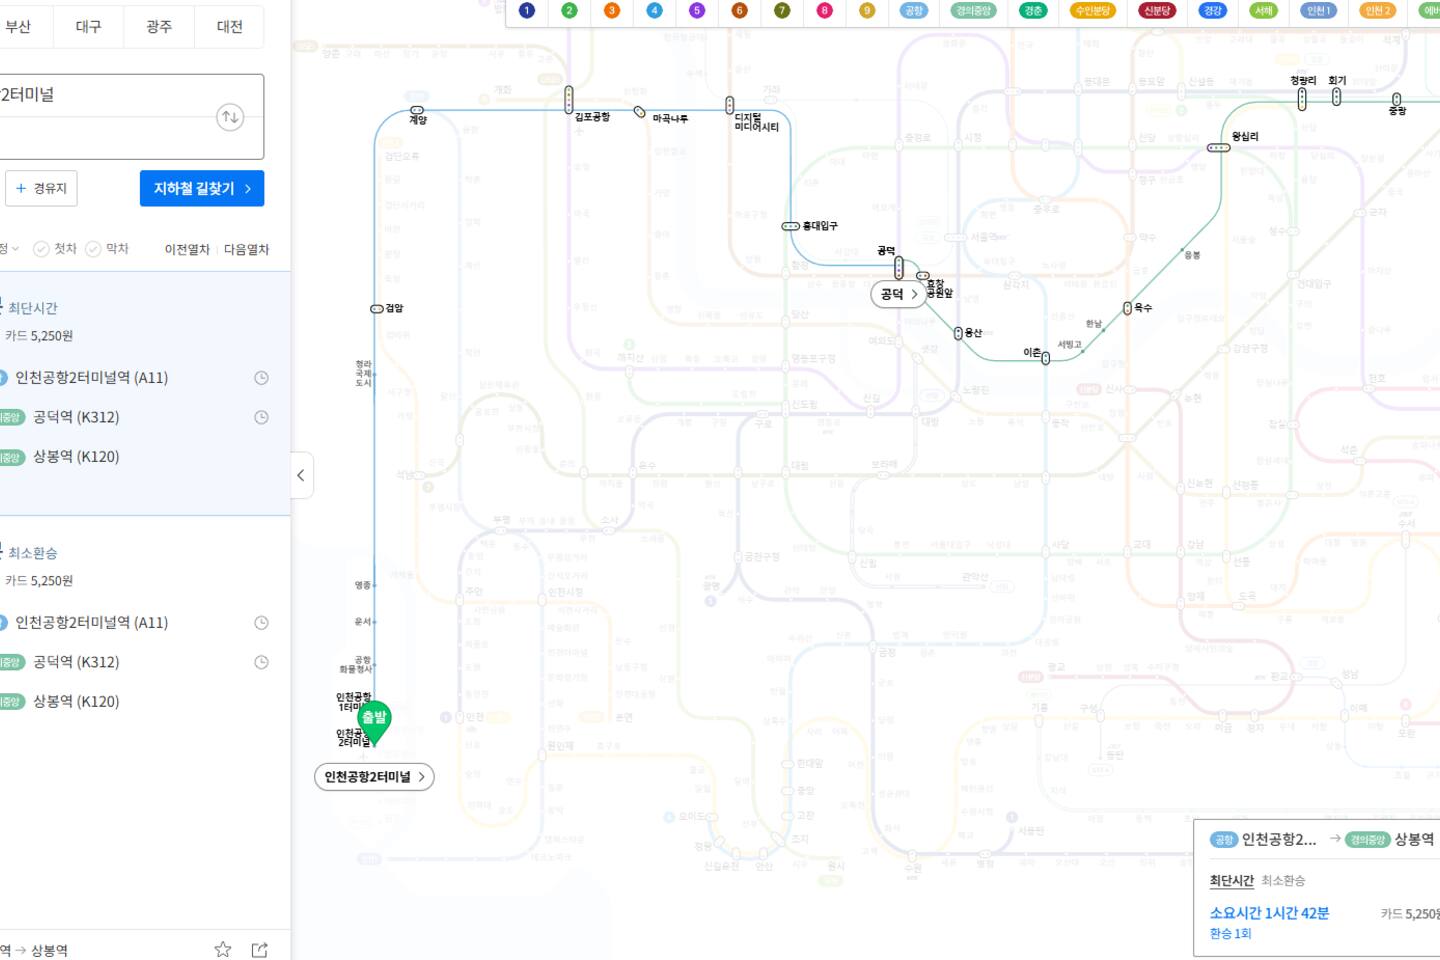
Task: Click the green 출발 marker on map
Action: tap(374, 719)
